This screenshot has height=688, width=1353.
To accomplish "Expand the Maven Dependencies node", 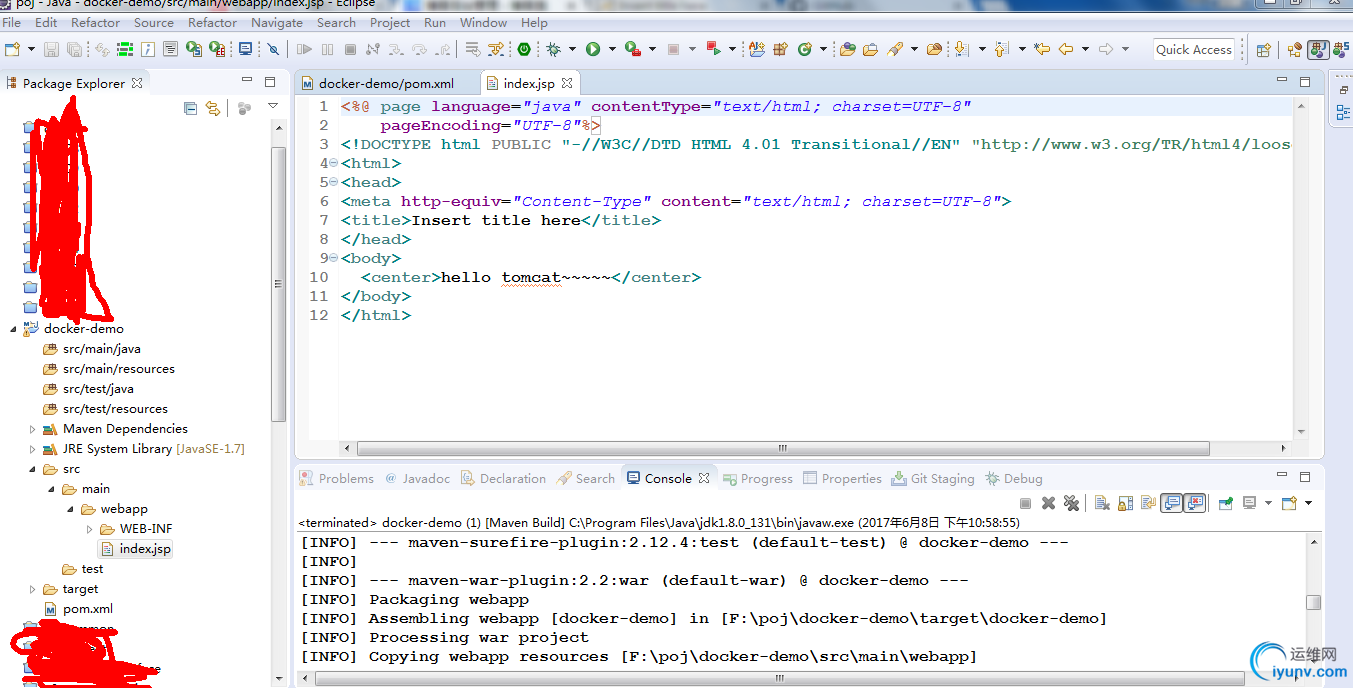I will point(32,429).
